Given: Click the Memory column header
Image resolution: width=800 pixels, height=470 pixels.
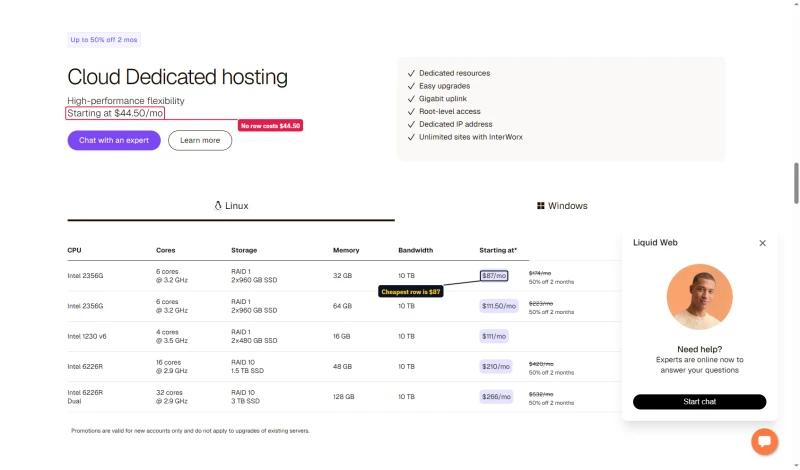Looking at the screenshot, I should point(346,250).
